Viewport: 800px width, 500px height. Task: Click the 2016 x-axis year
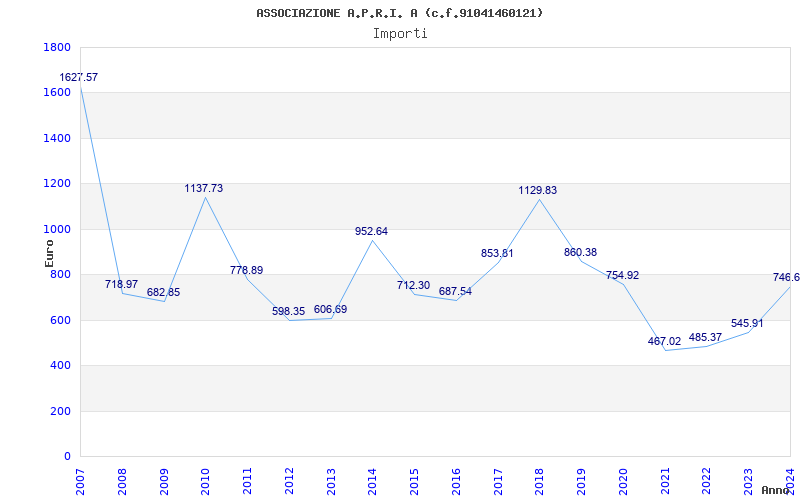tap(456, 481)
